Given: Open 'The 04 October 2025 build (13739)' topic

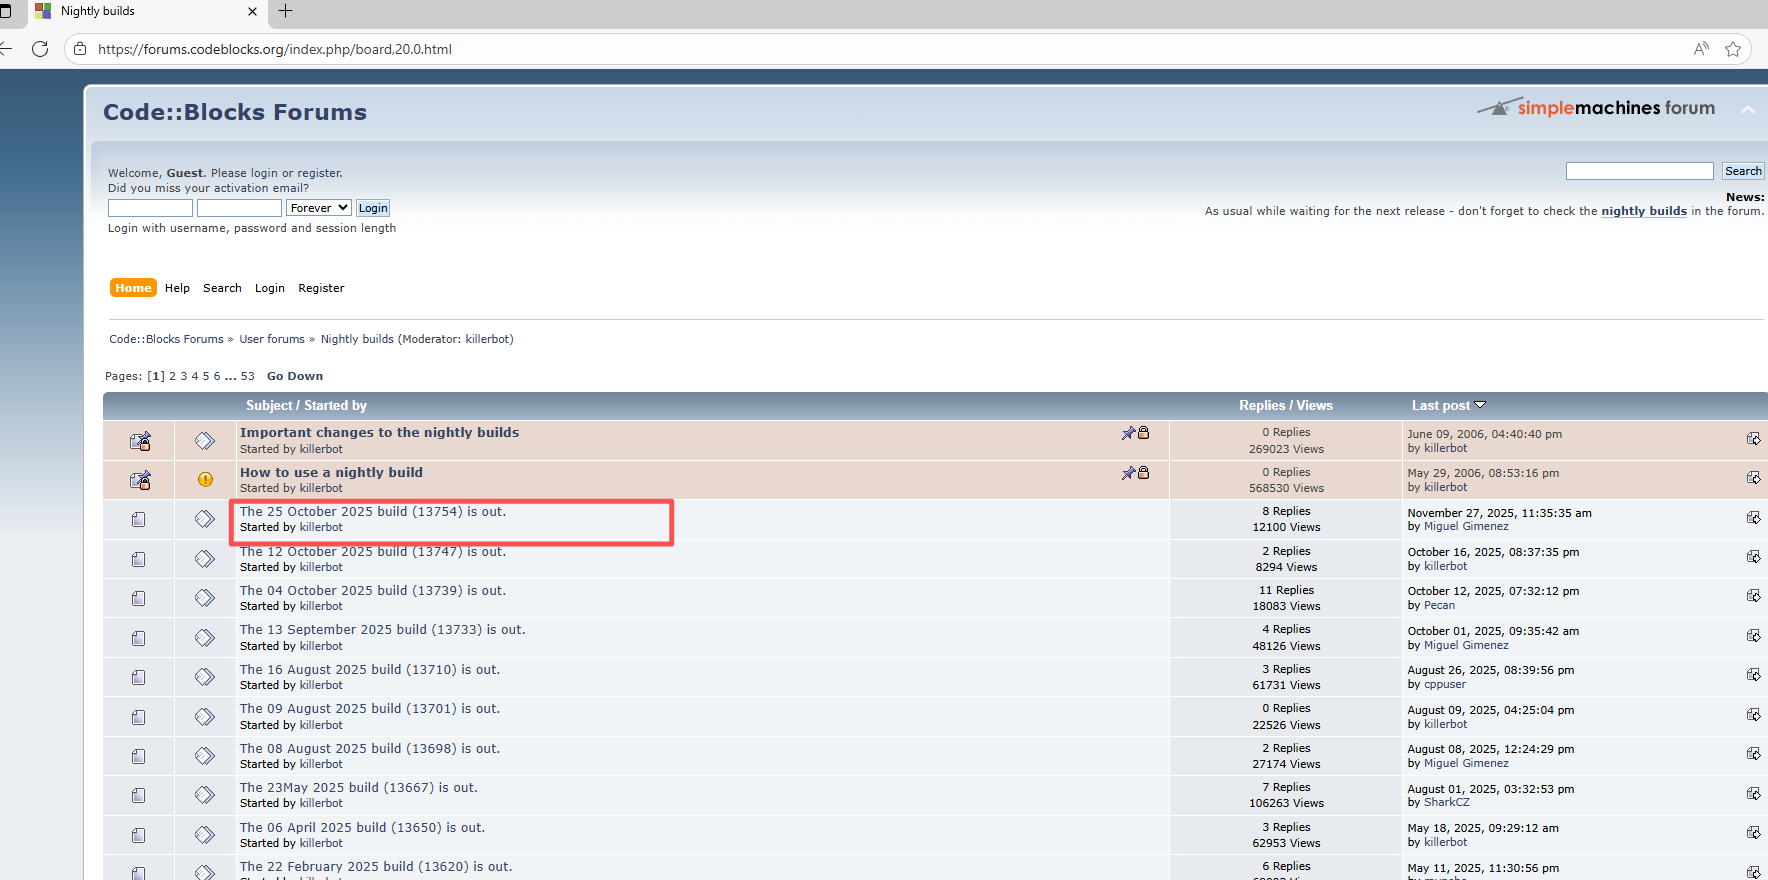Looking at the screenshot, I should tap(373, 591).
